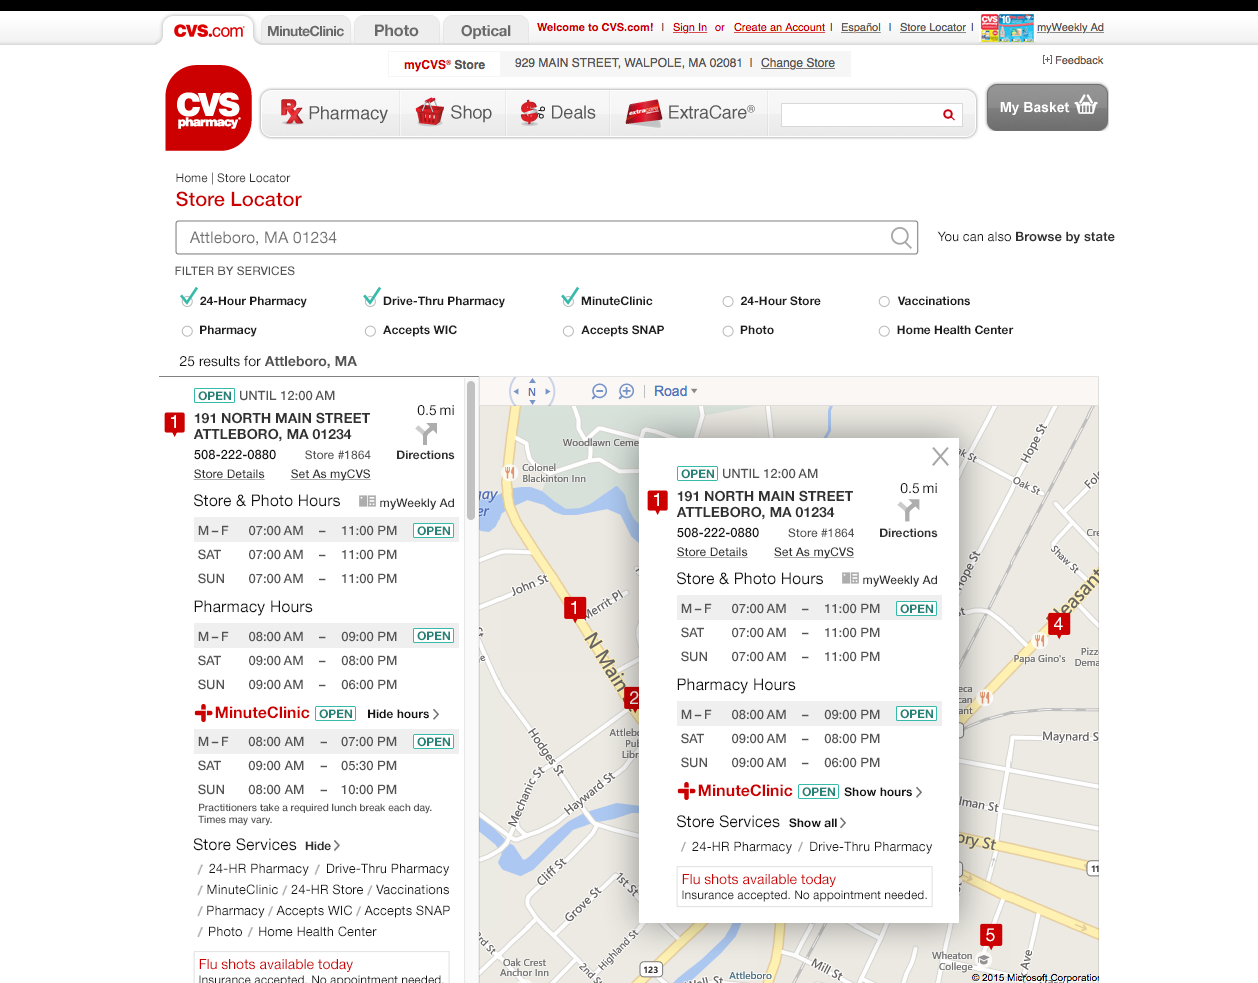Screen dimensions: 1258x983
Task: Expand Store Services Show all in popup
Action: (x=817, y=823)
